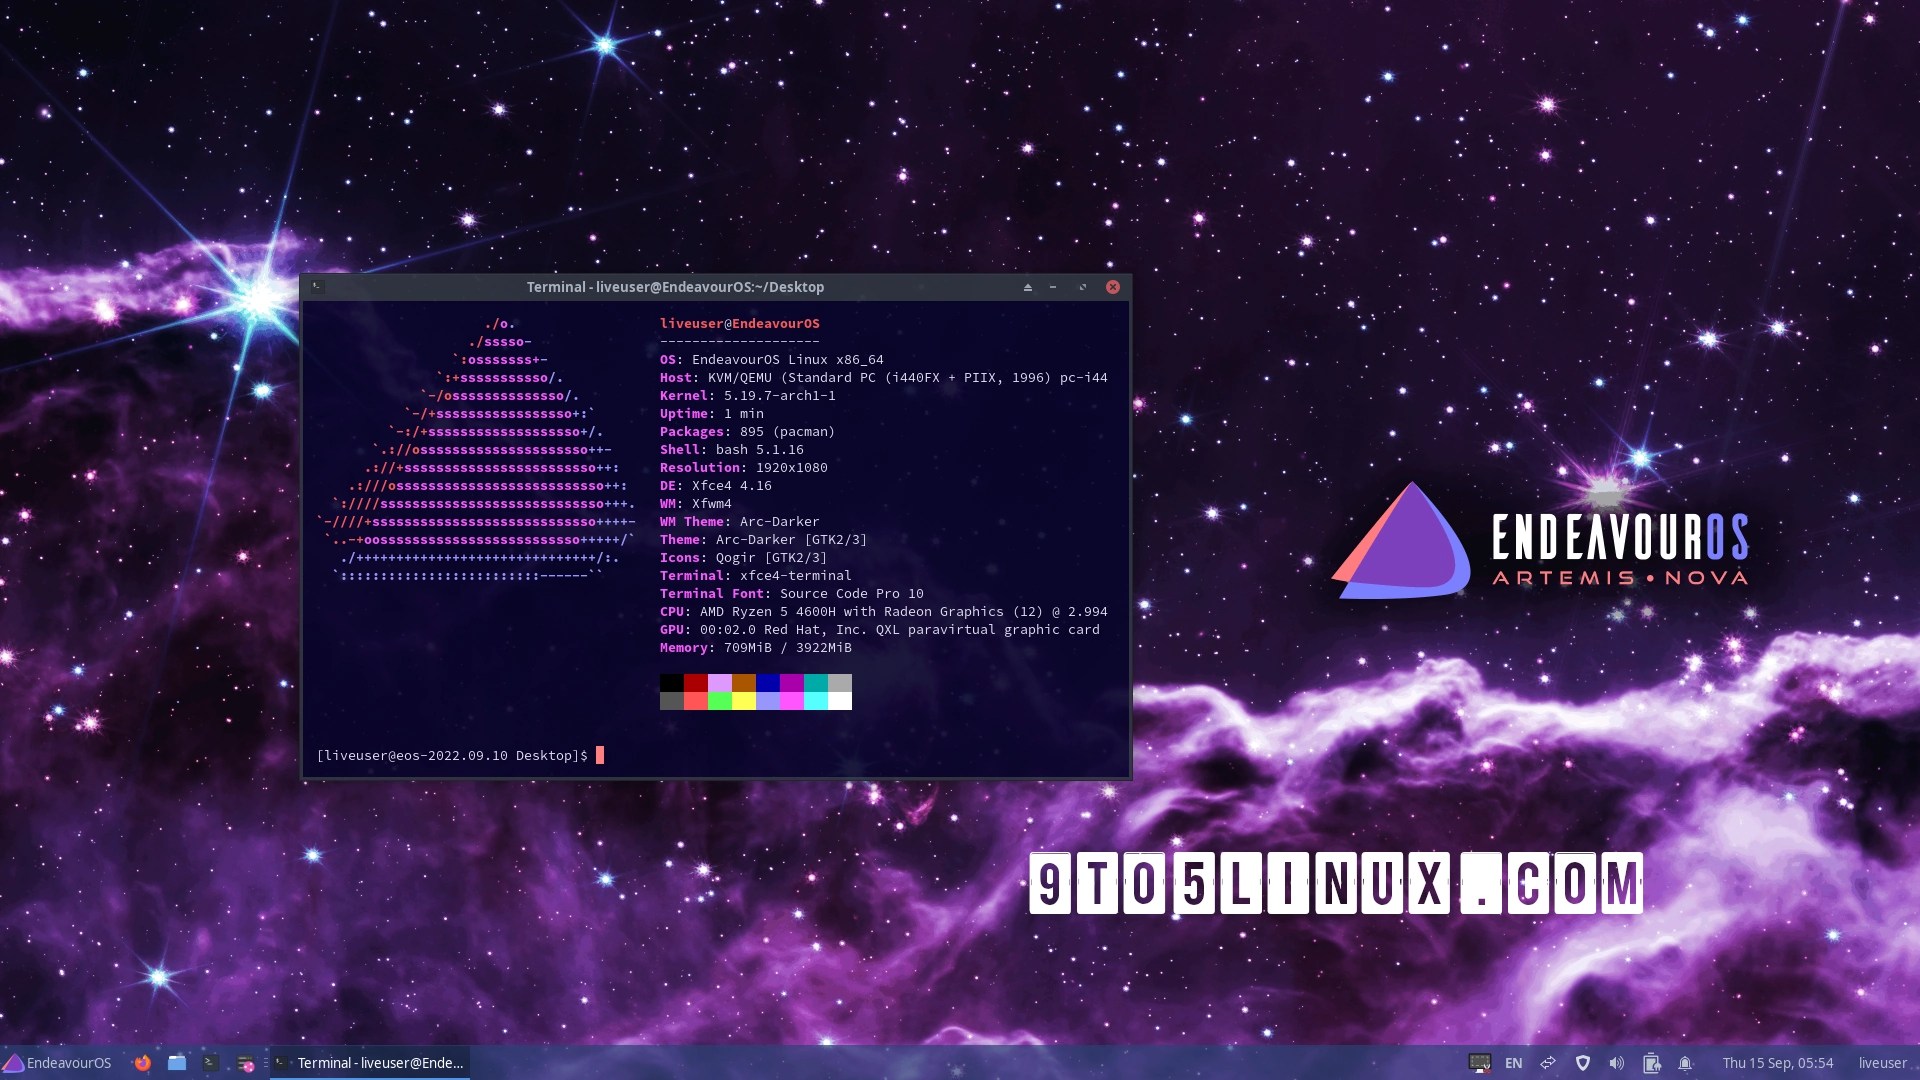Click the display settings tray icon
Viewport: 1920px width, 1080px height.
click(1479, 1063)
